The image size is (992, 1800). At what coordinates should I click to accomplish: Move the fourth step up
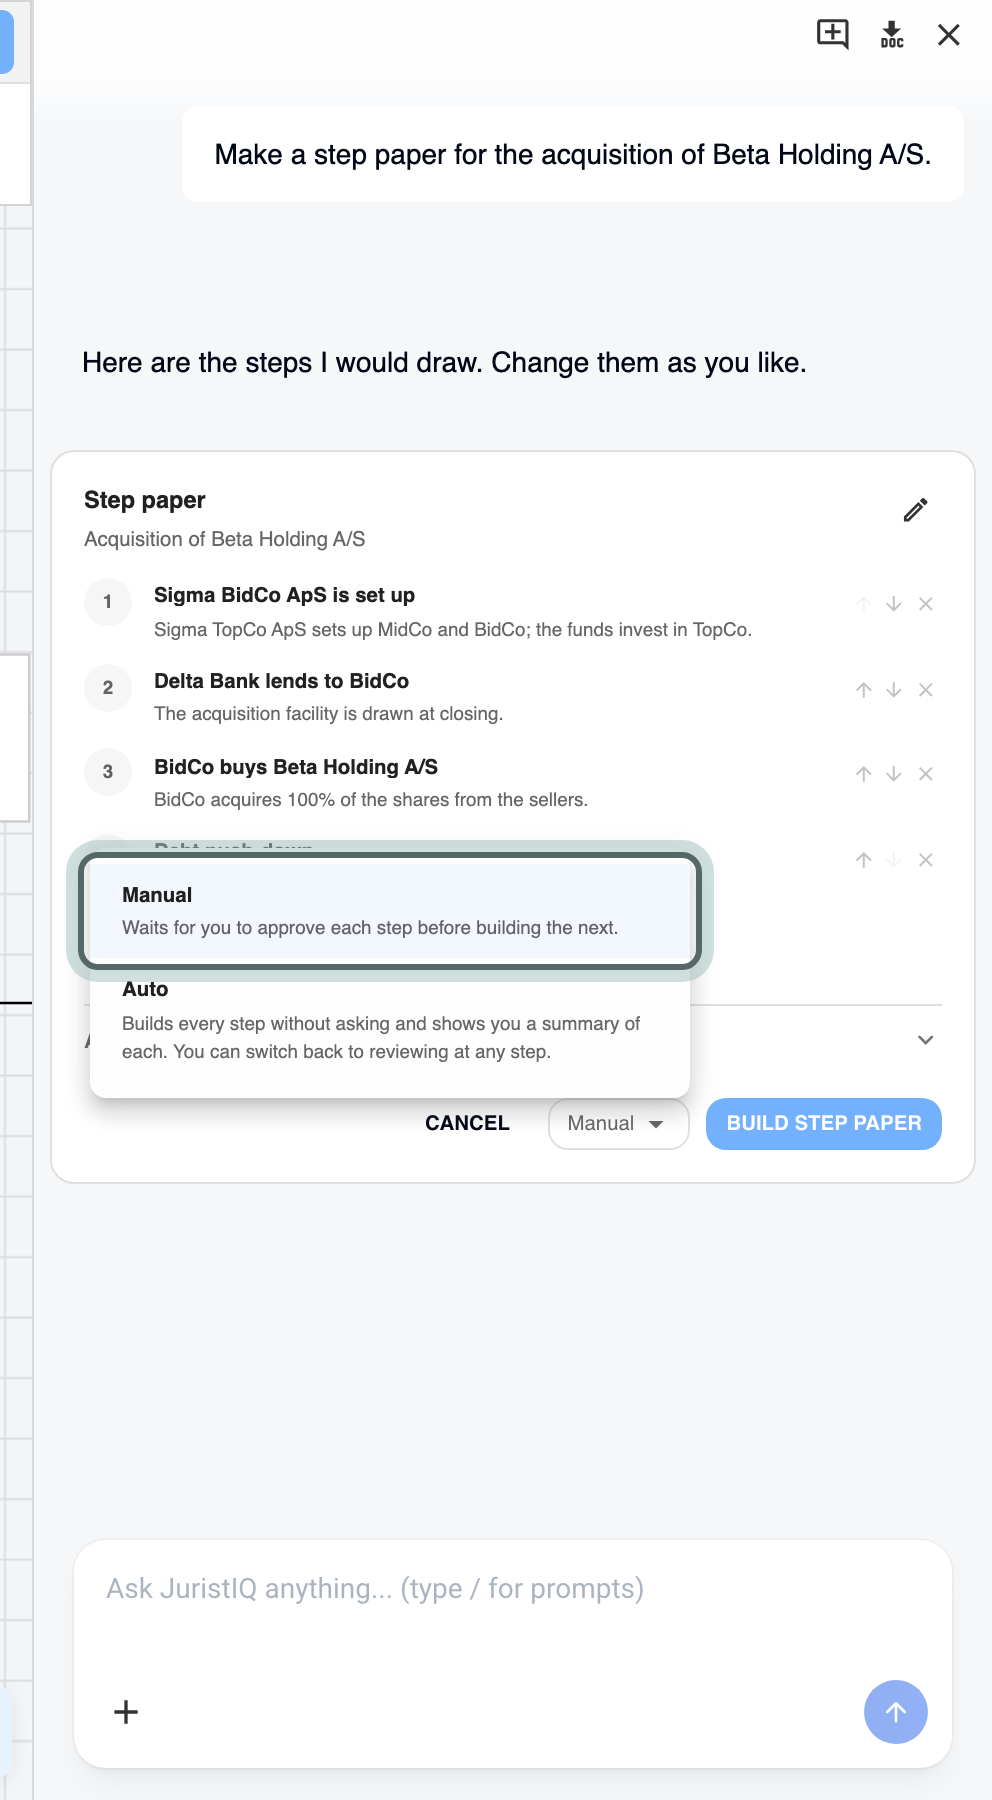tap(864, 860)
